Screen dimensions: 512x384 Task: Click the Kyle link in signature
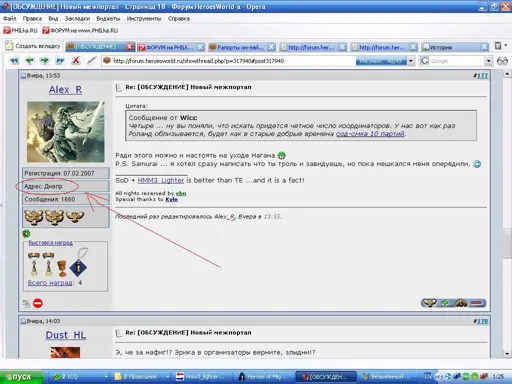[171, 199]
